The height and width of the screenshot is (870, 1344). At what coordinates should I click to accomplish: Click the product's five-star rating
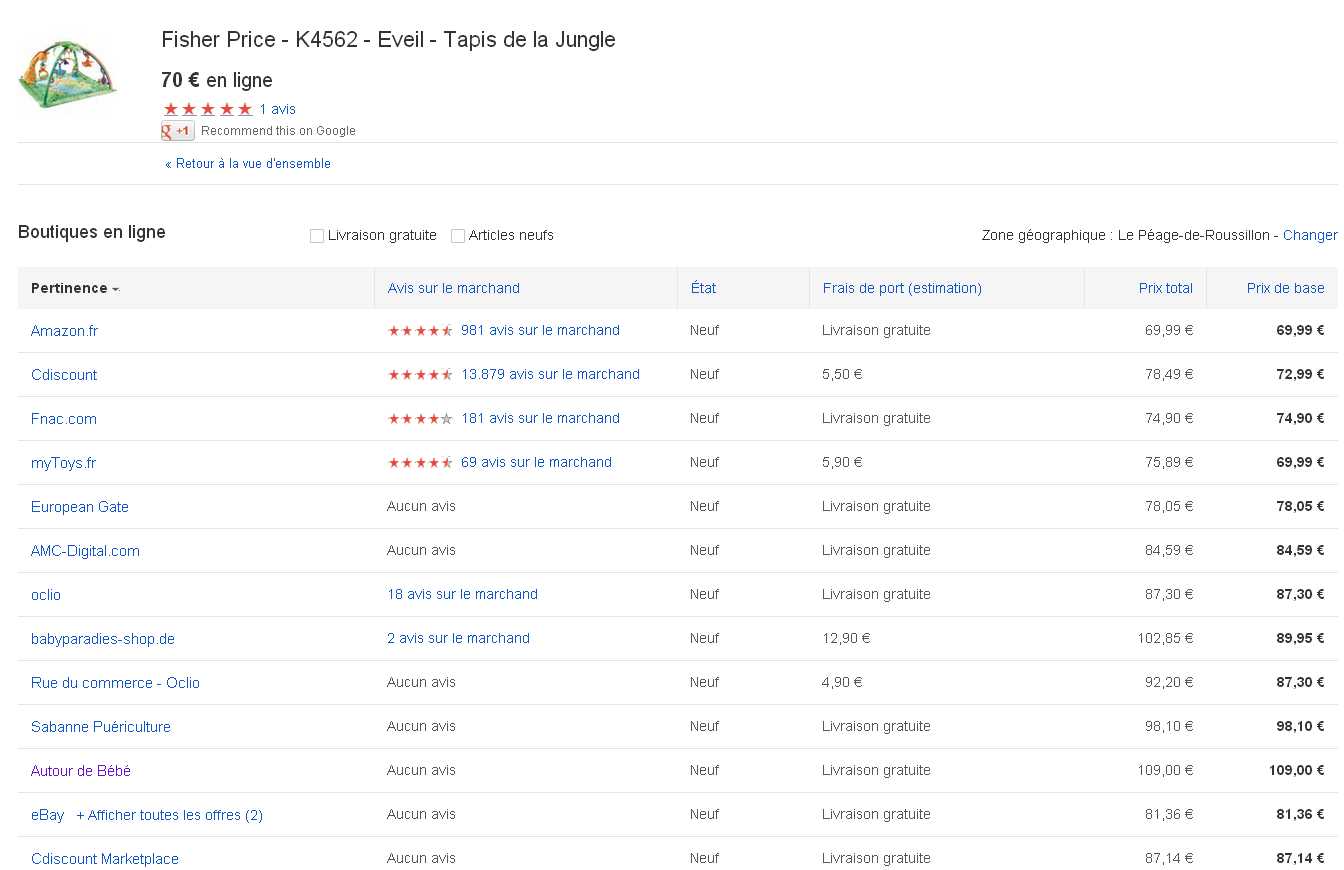207,109
